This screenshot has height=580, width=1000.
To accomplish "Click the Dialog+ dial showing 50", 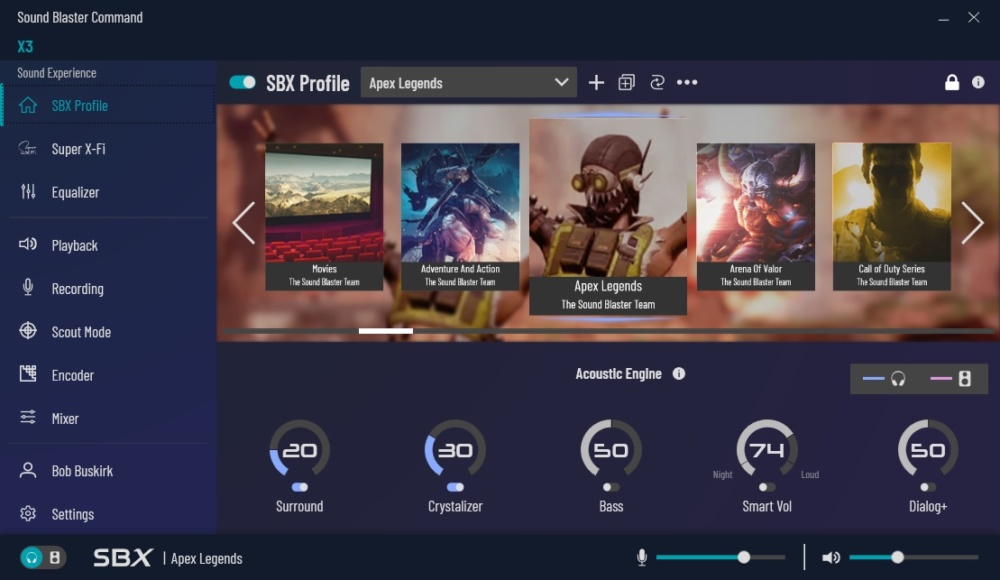I will [x=928, y=449].
